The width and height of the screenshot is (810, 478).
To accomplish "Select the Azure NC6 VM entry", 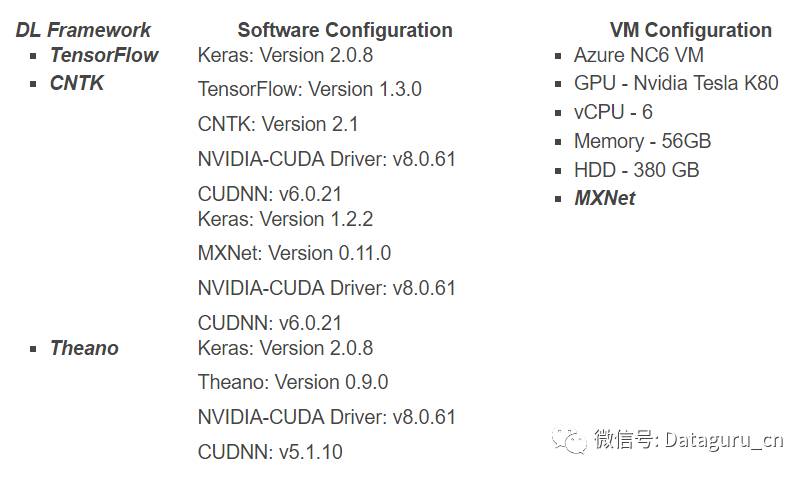I will [x=638, y=55].
